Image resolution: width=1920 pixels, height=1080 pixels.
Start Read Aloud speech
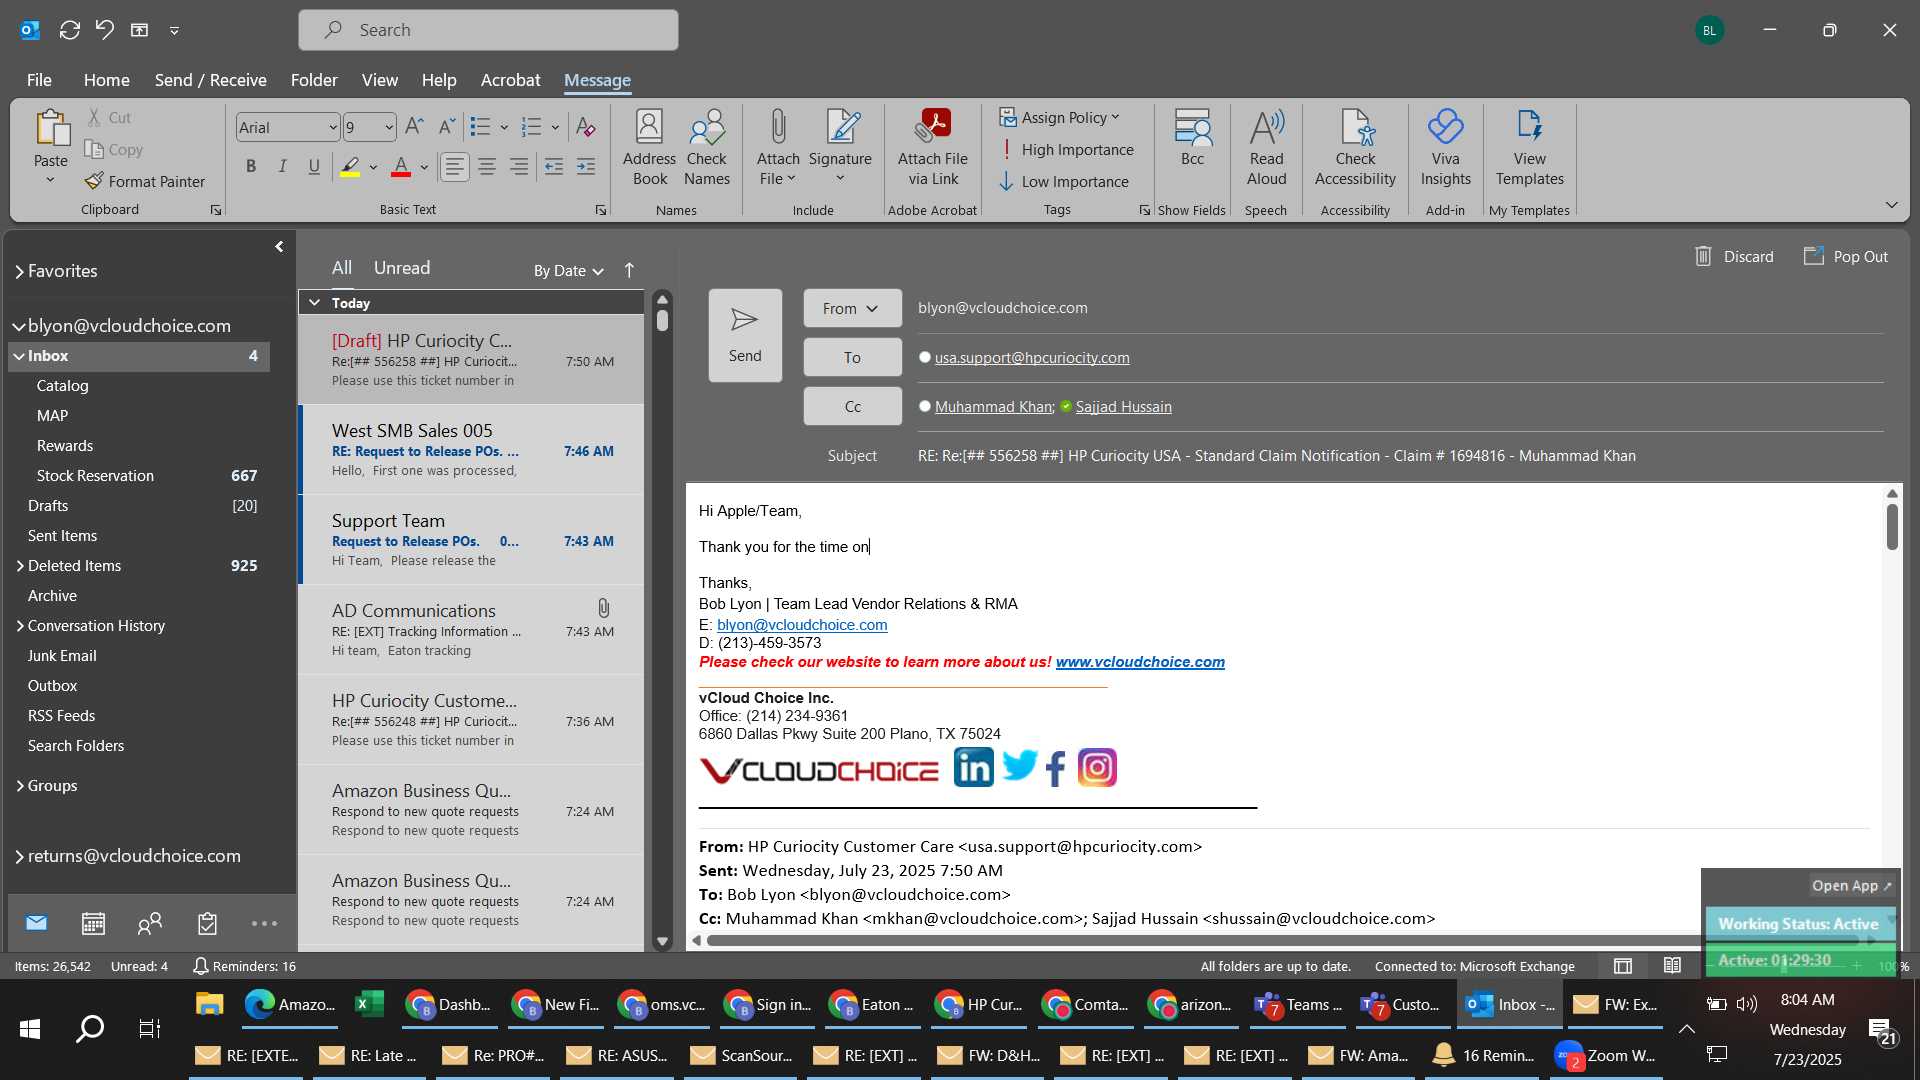1266,148
